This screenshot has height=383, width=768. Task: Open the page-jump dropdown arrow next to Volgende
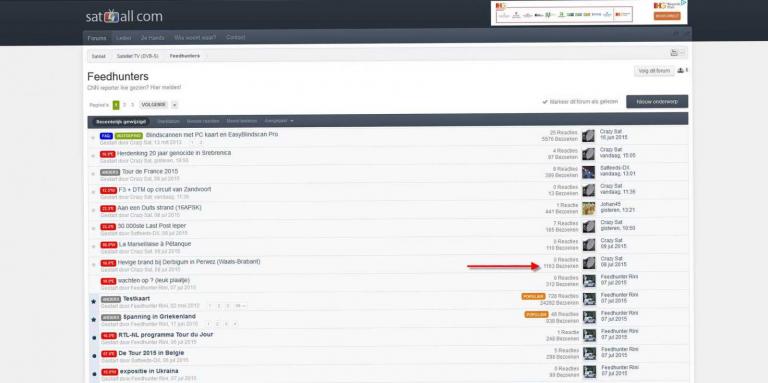[175, 105]
